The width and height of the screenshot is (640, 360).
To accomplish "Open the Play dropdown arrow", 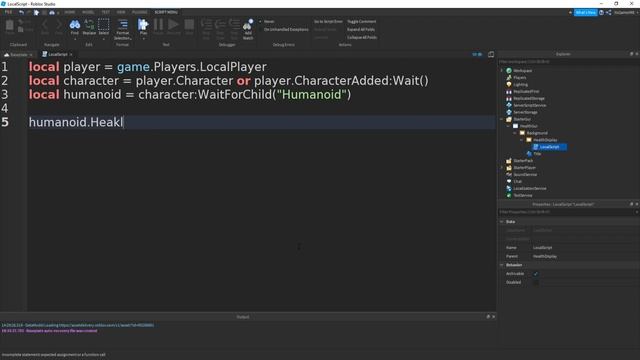I will pos(143,39).
